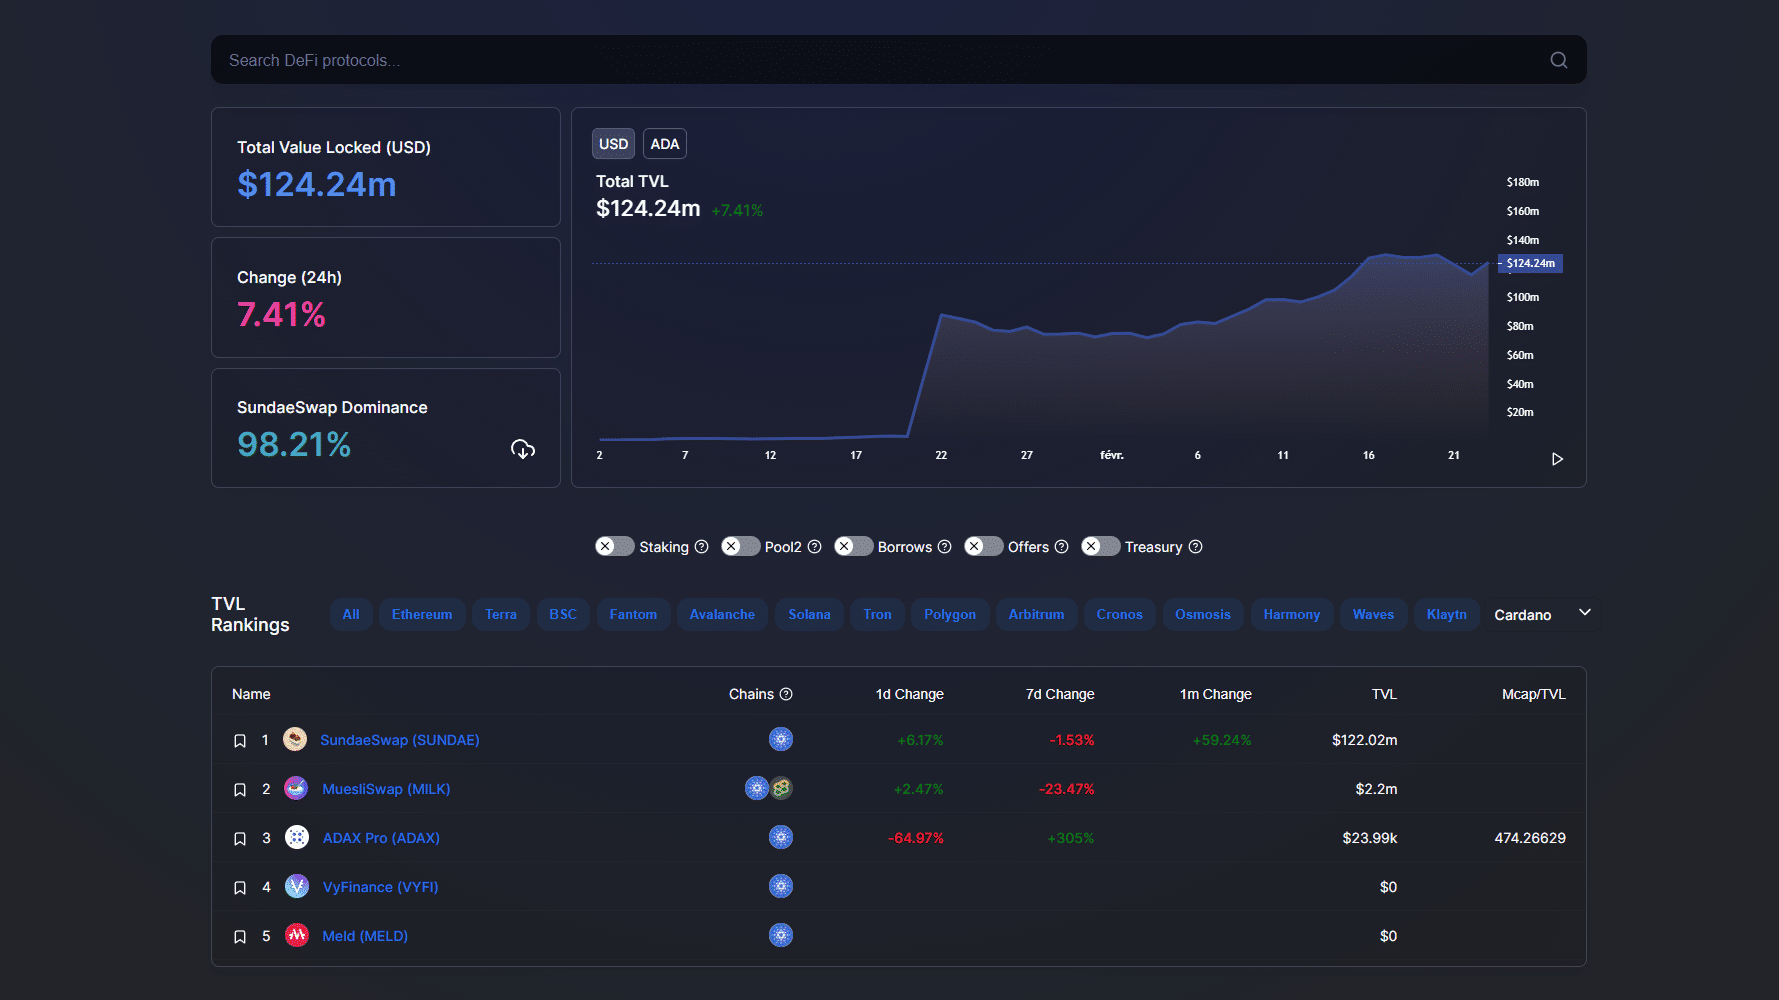Filter rankings by Waves
Image resolution: width=1779 pixels, height=1000 pixels.
coord(1373,614)
